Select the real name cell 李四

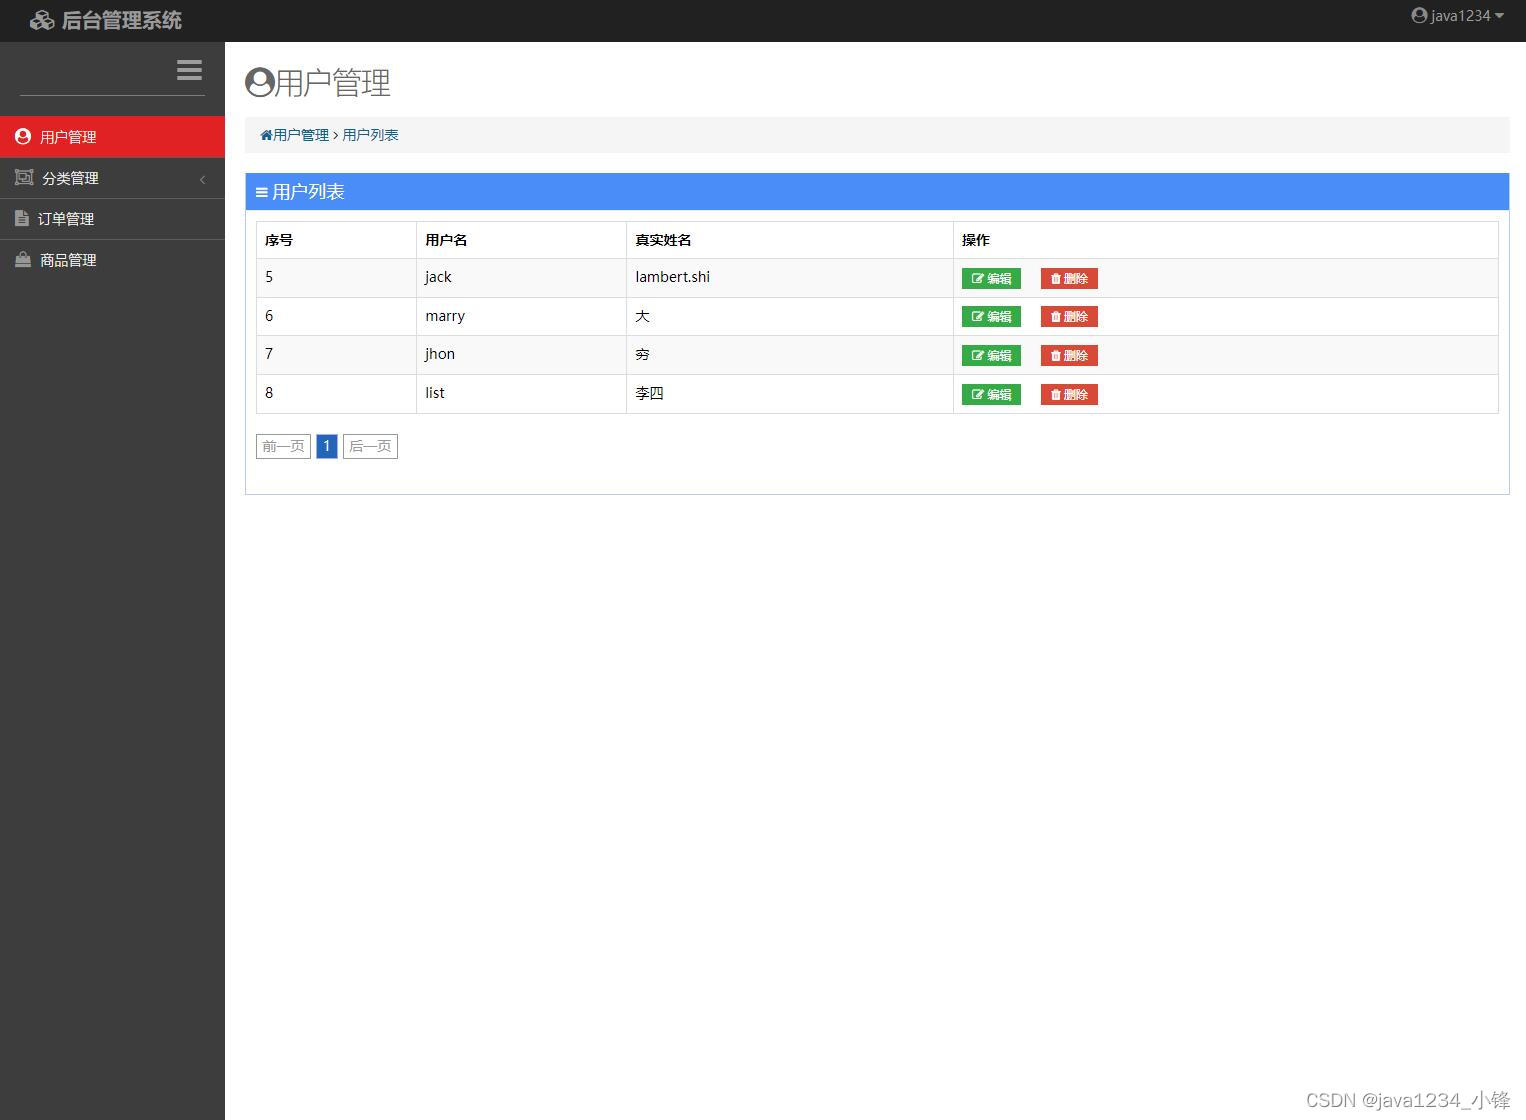click(x=790, y=393)
